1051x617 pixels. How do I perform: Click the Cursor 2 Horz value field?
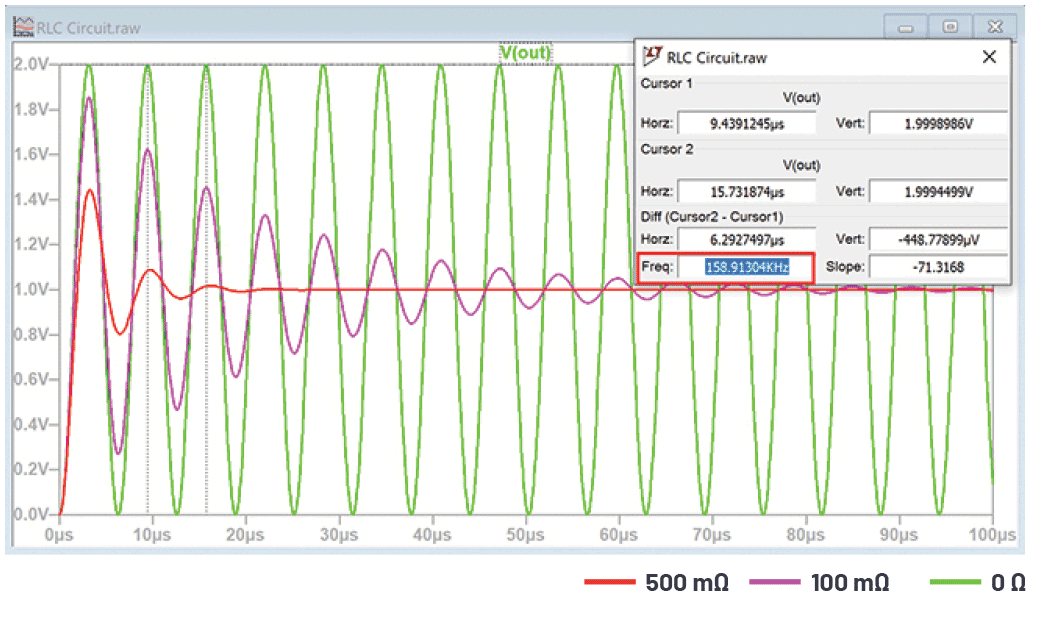pos(747,192)
